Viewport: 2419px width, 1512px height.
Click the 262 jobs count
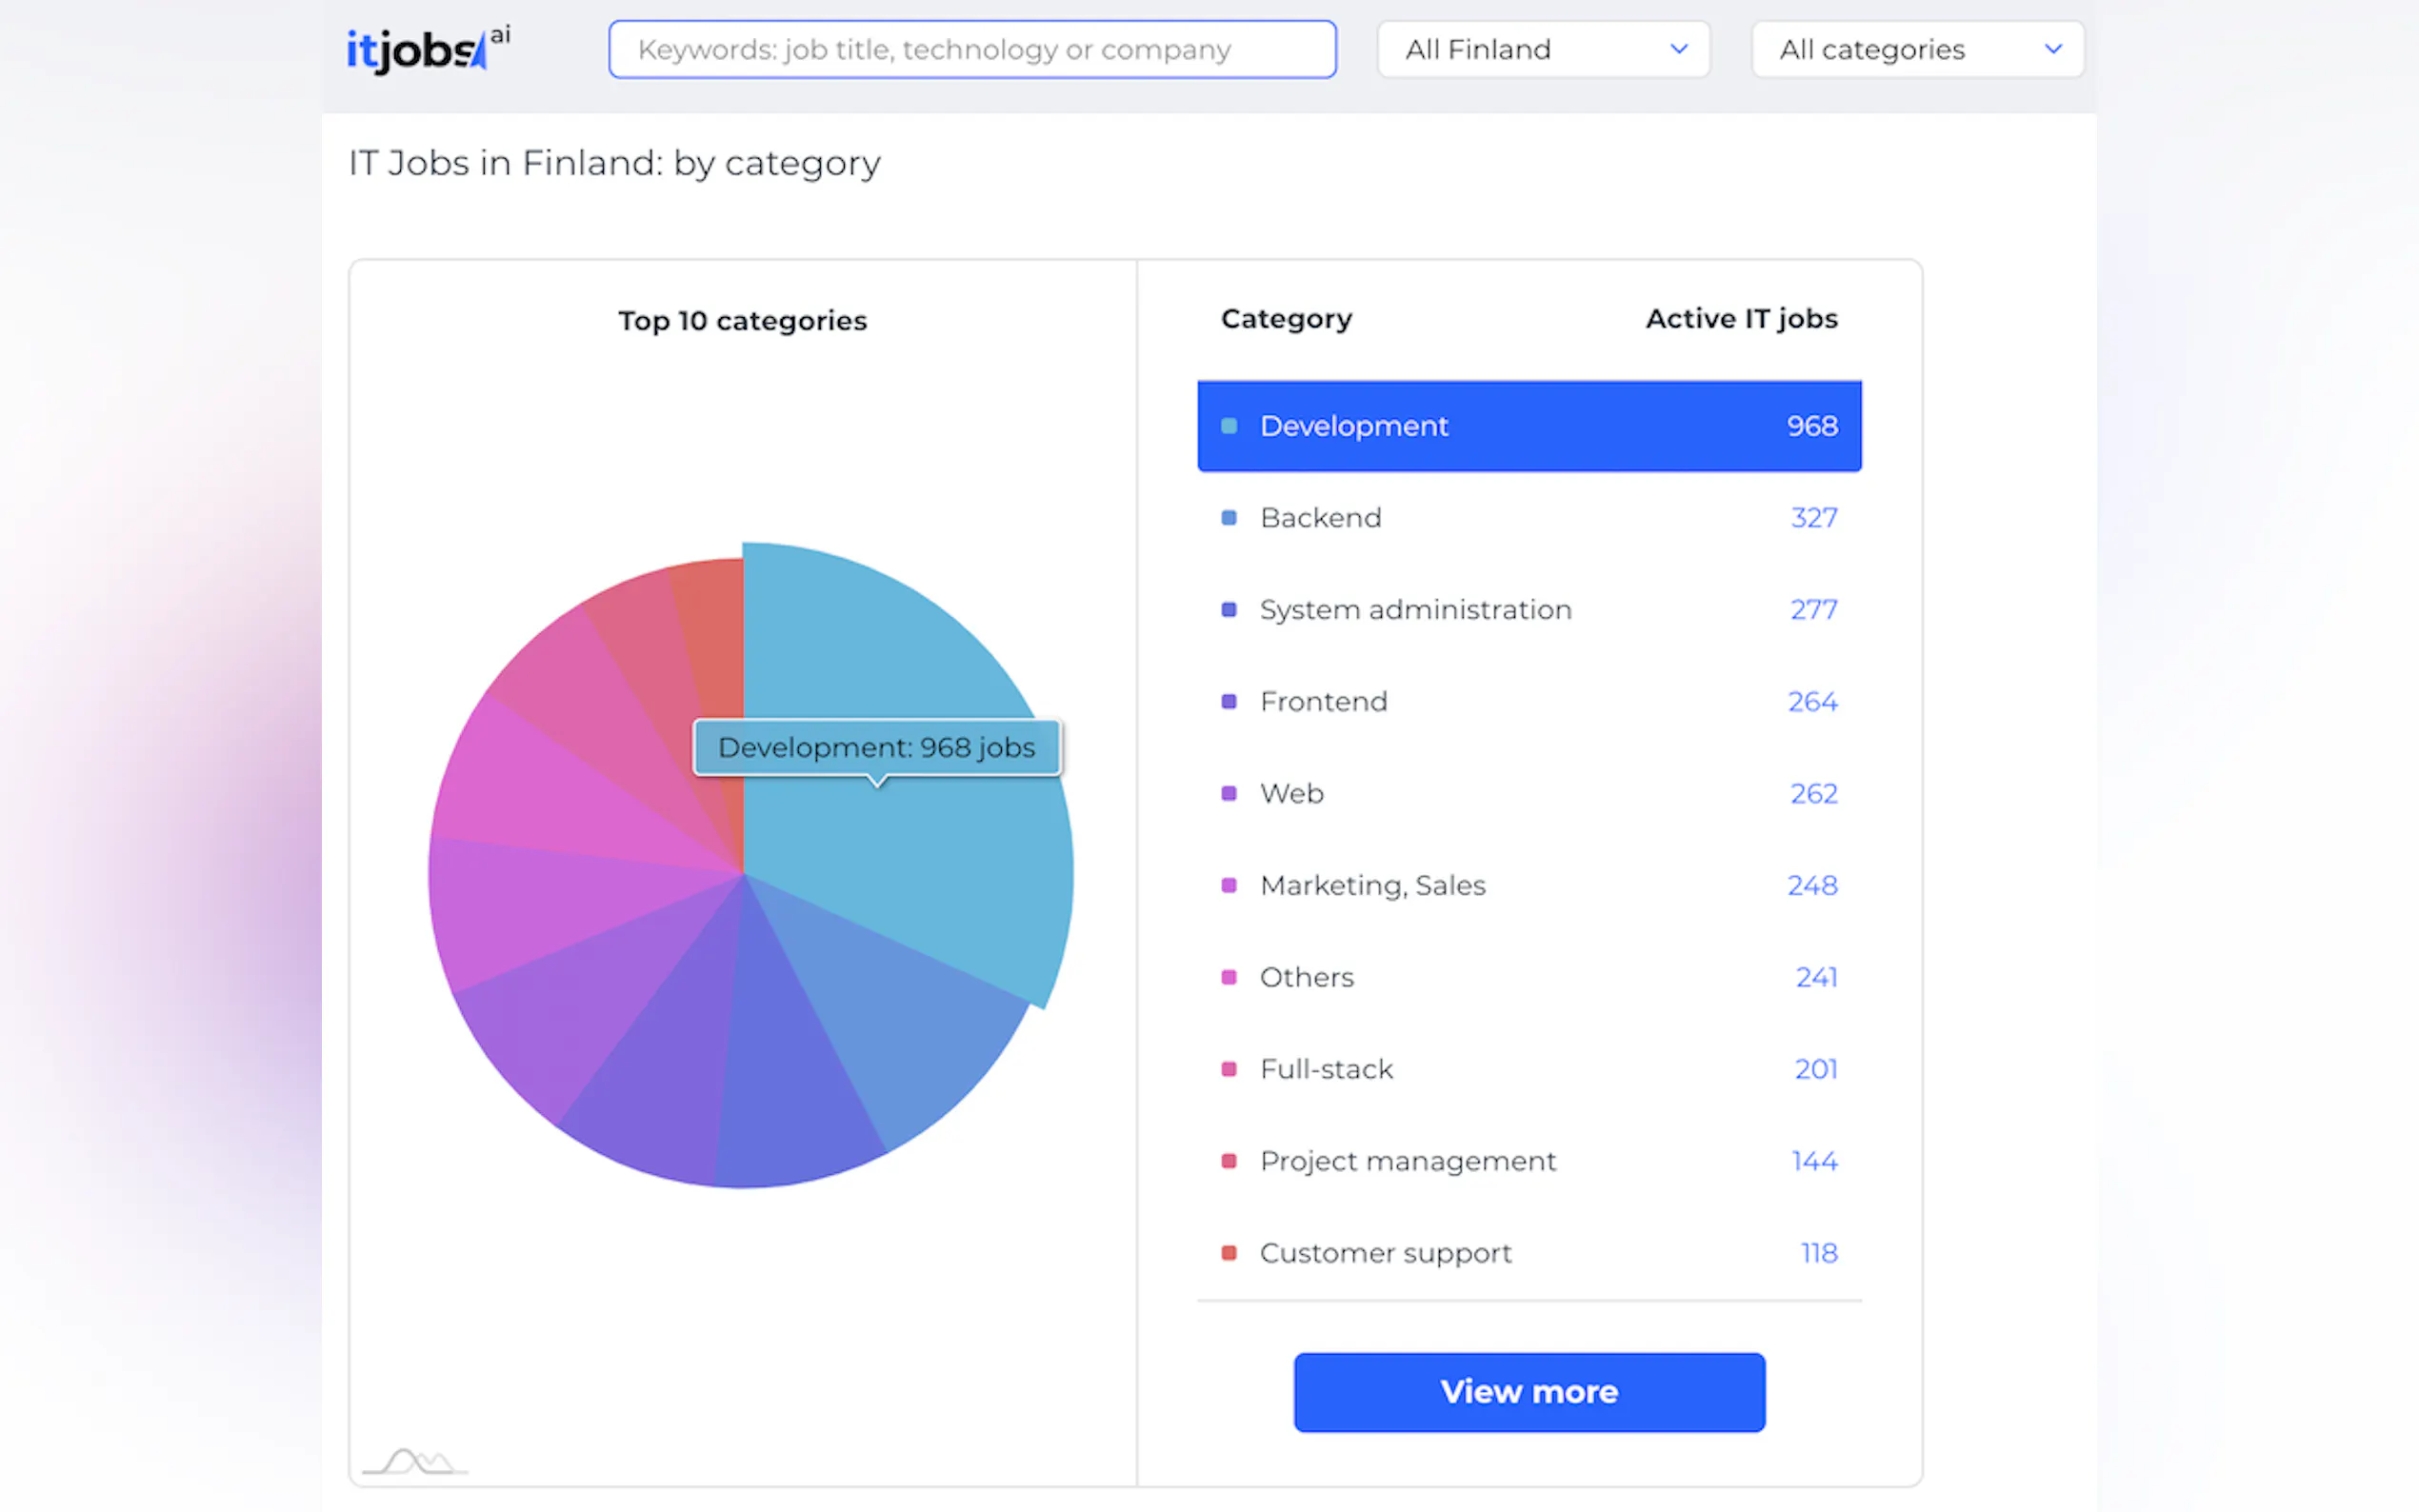point(1813,794)
